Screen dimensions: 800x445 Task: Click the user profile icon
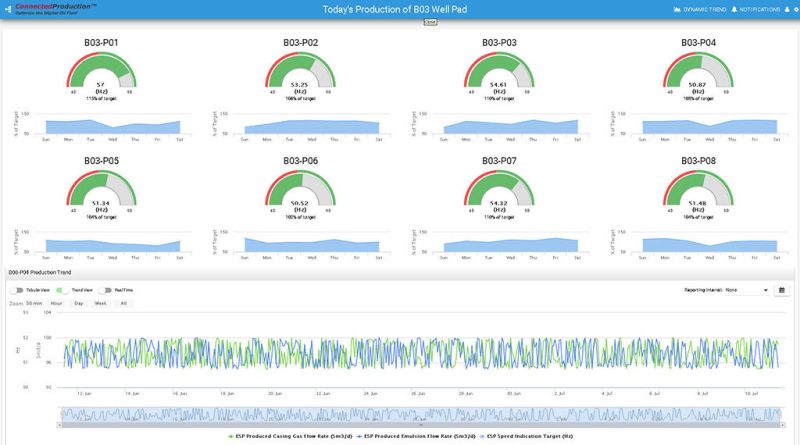(787, 9)
